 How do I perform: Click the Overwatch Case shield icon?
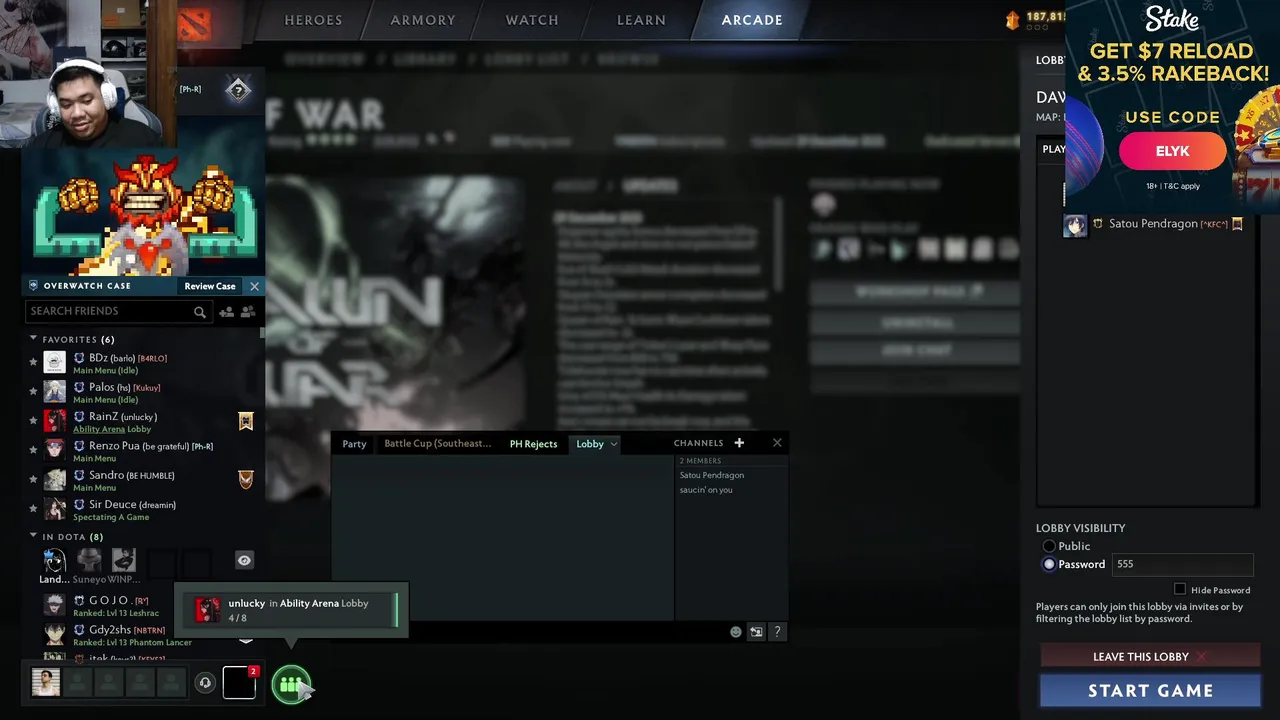(33, 286)
